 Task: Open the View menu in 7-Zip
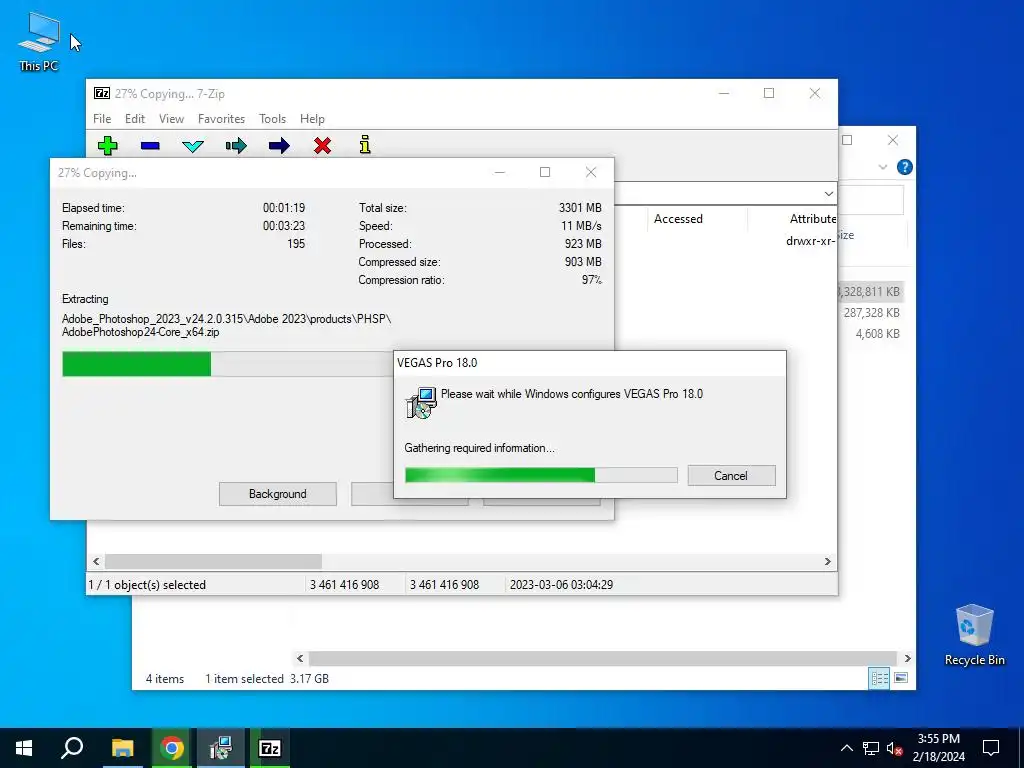(171, 119)
